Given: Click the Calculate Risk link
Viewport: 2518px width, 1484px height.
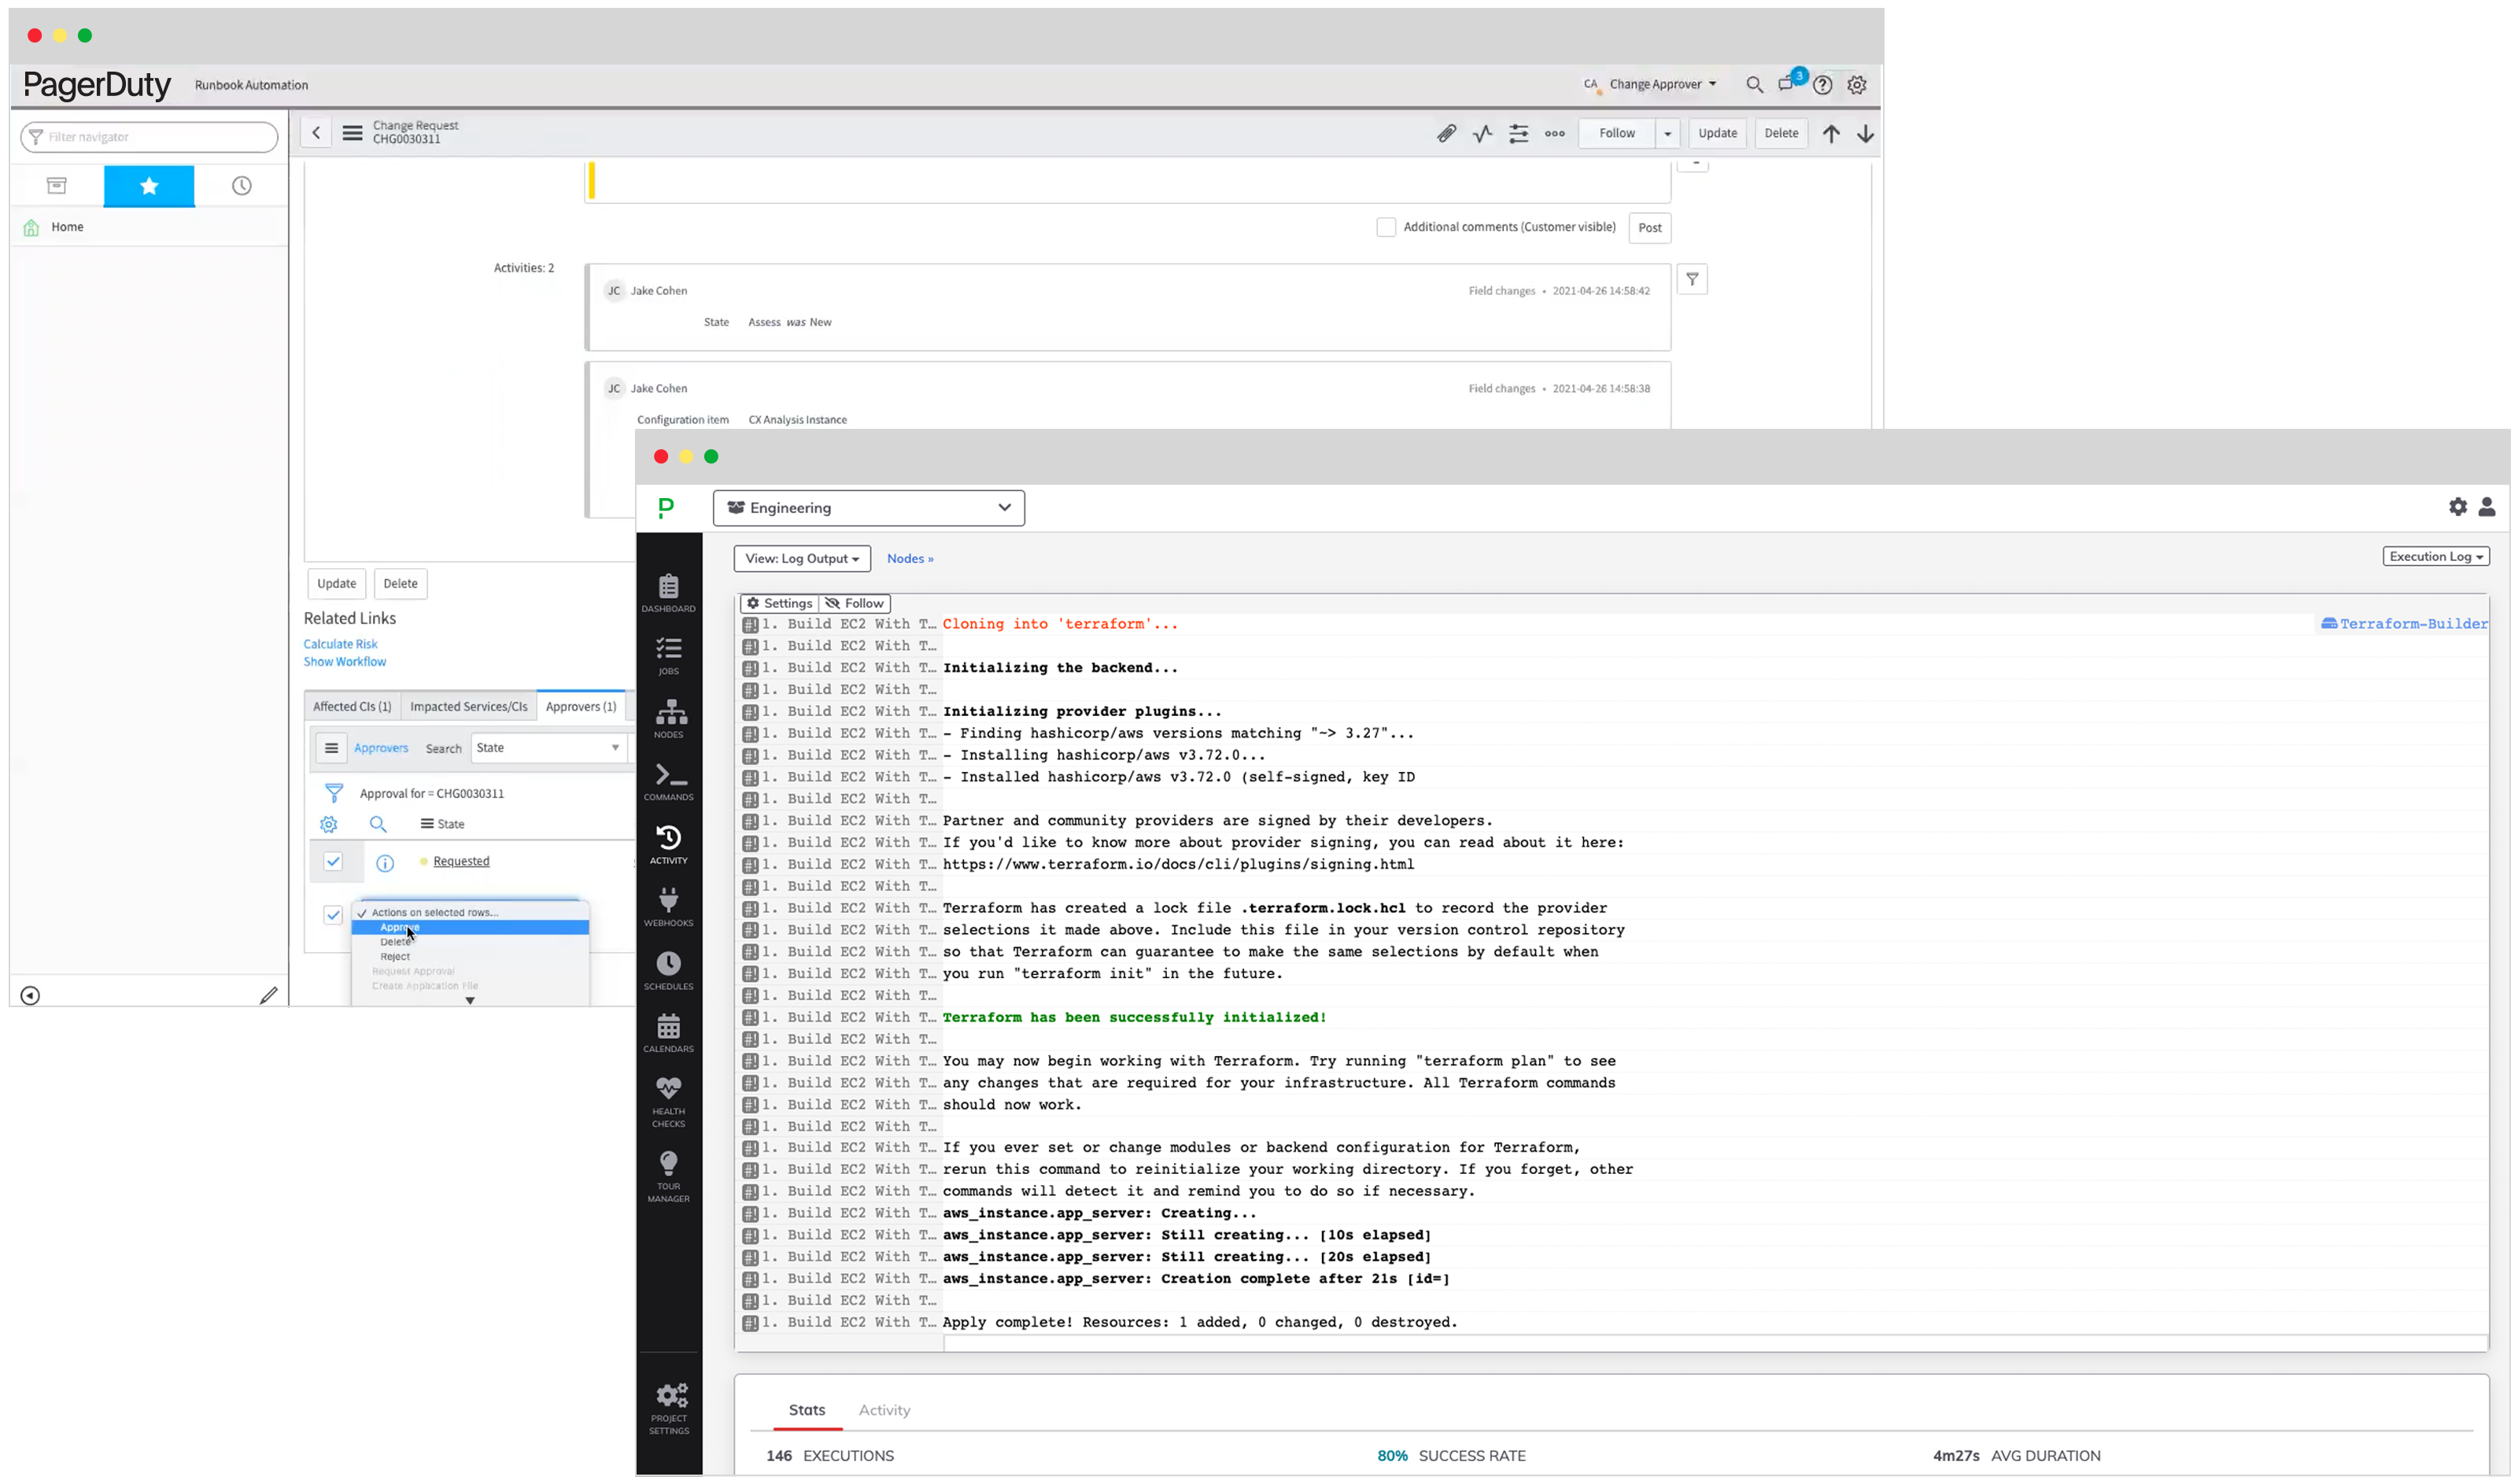Looking at the screenshot, I should (x=339, y=643).
